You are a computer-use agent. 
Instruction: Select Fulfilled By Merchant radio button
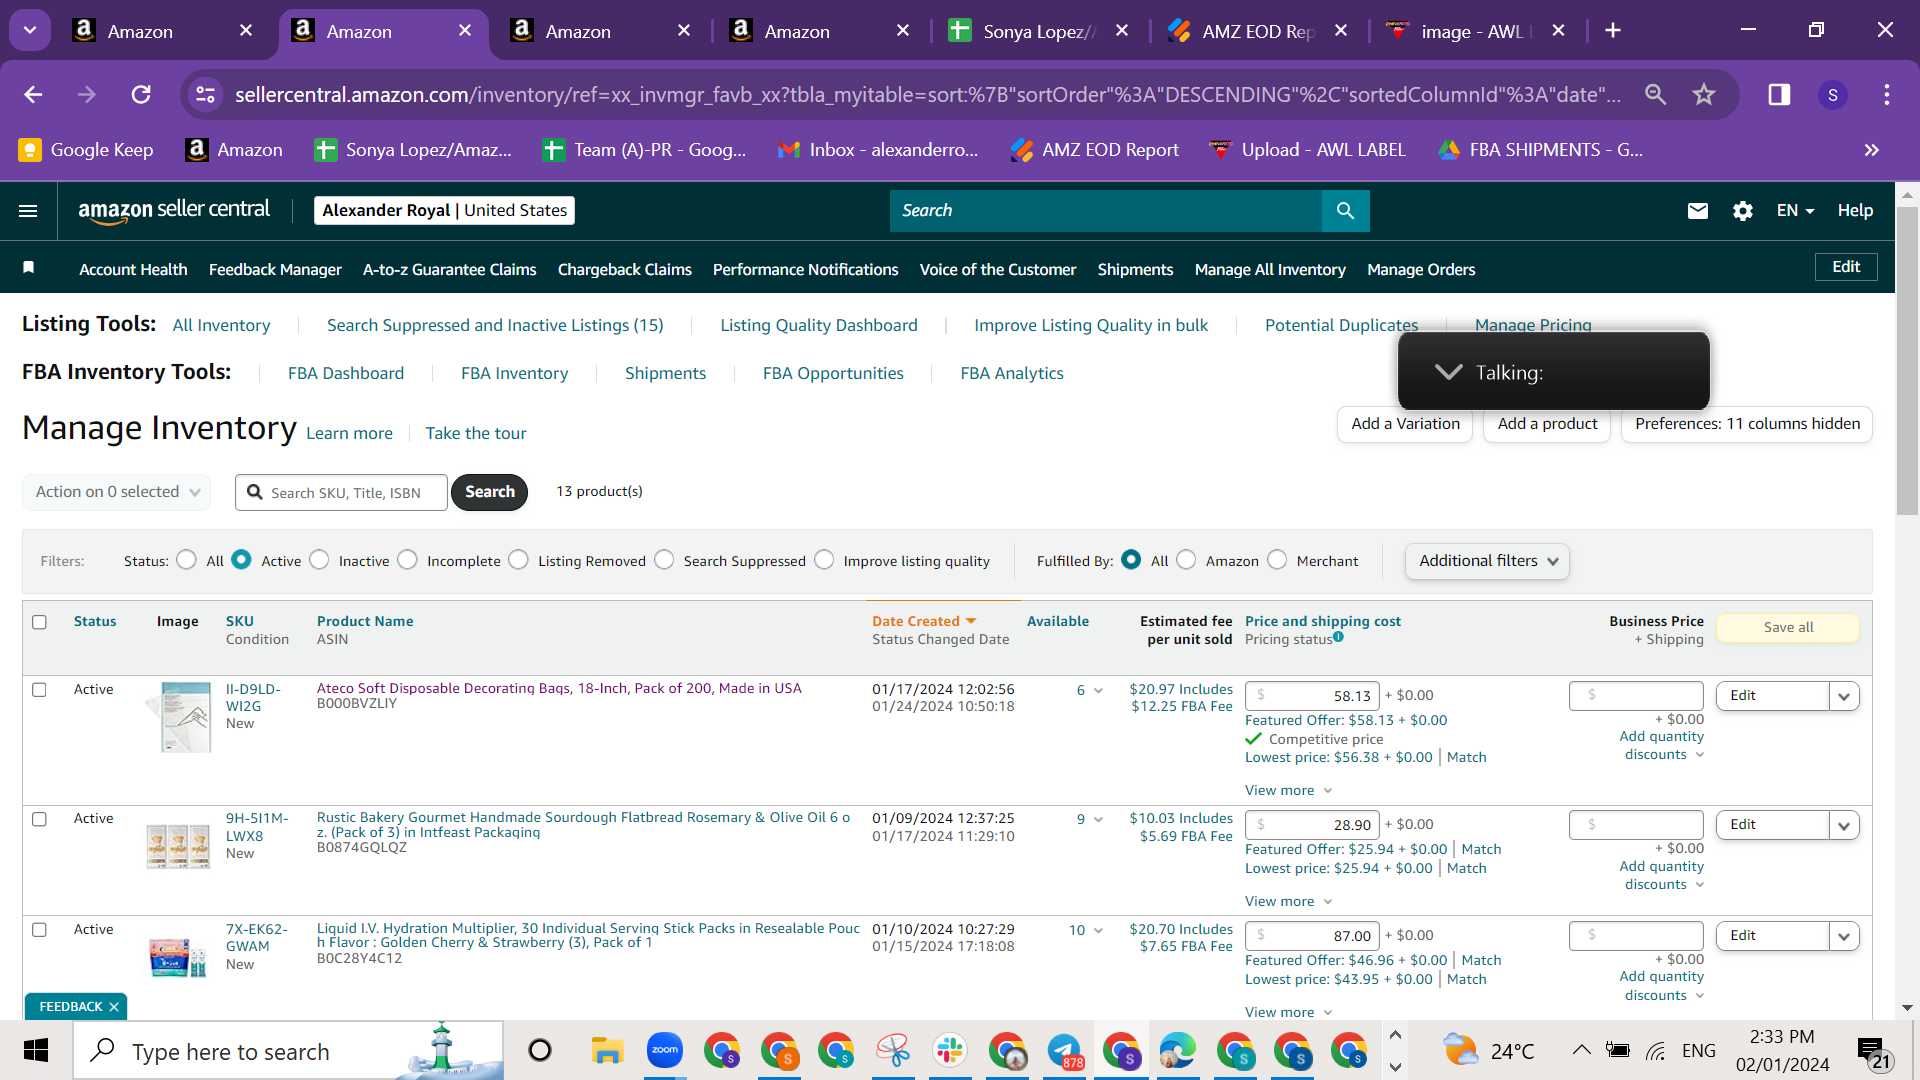pyautogui.click(x=1277, y=560)
